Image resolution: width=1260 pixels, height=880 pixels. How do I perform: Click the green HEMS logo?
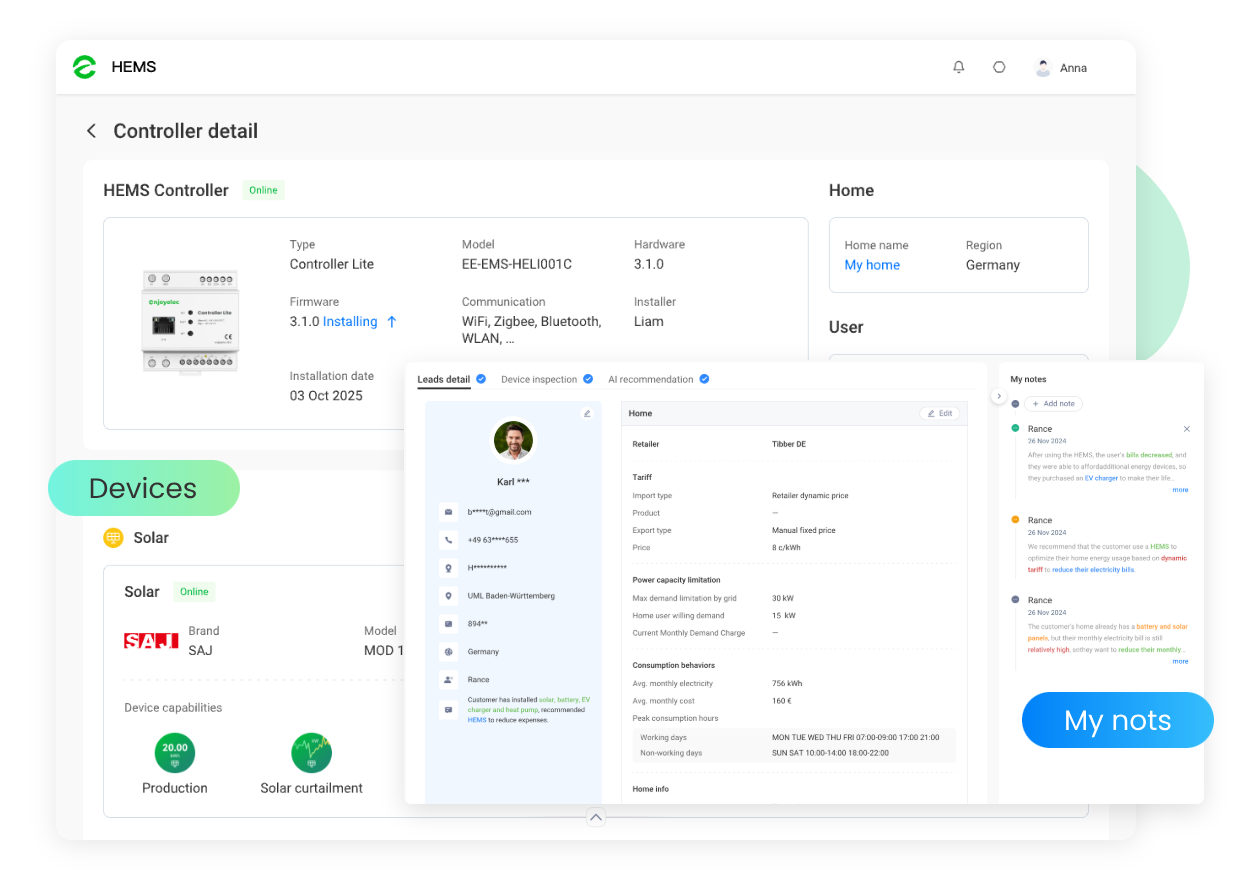coord(85,67)
